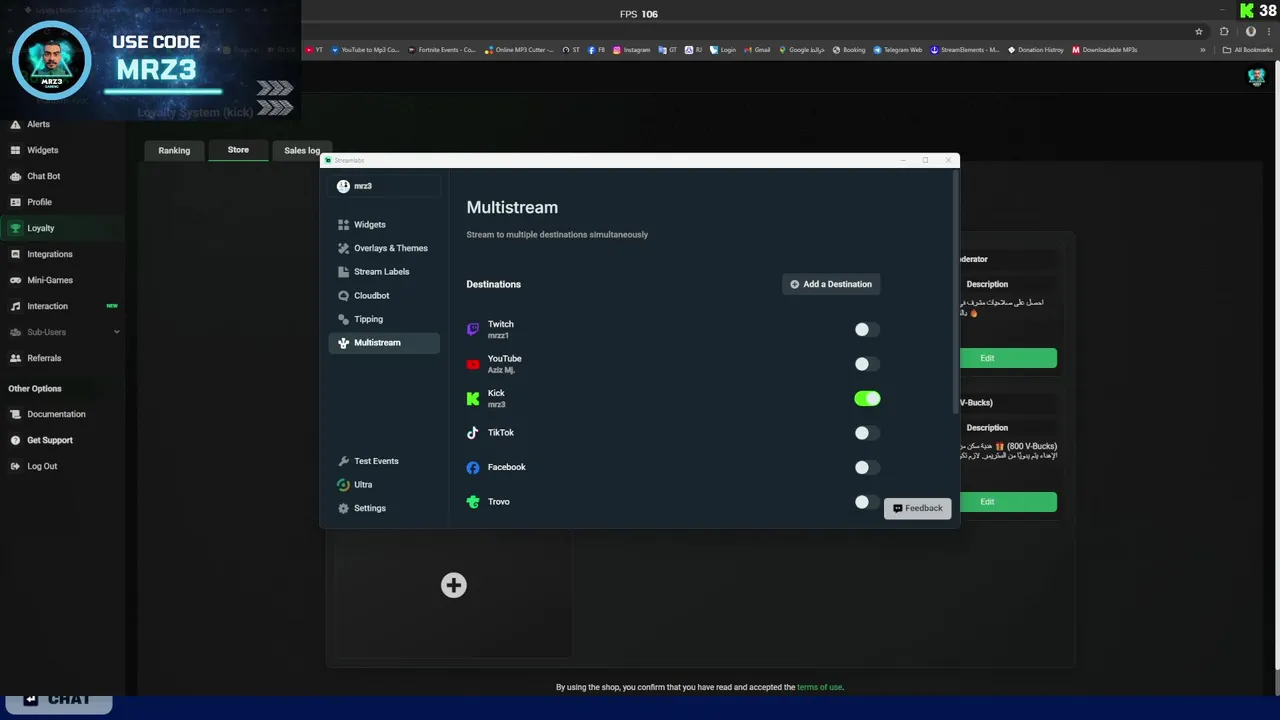Screen dimensions: 1280x720
Task: Switch to the Ranking tab
Action: coord(174,151)
